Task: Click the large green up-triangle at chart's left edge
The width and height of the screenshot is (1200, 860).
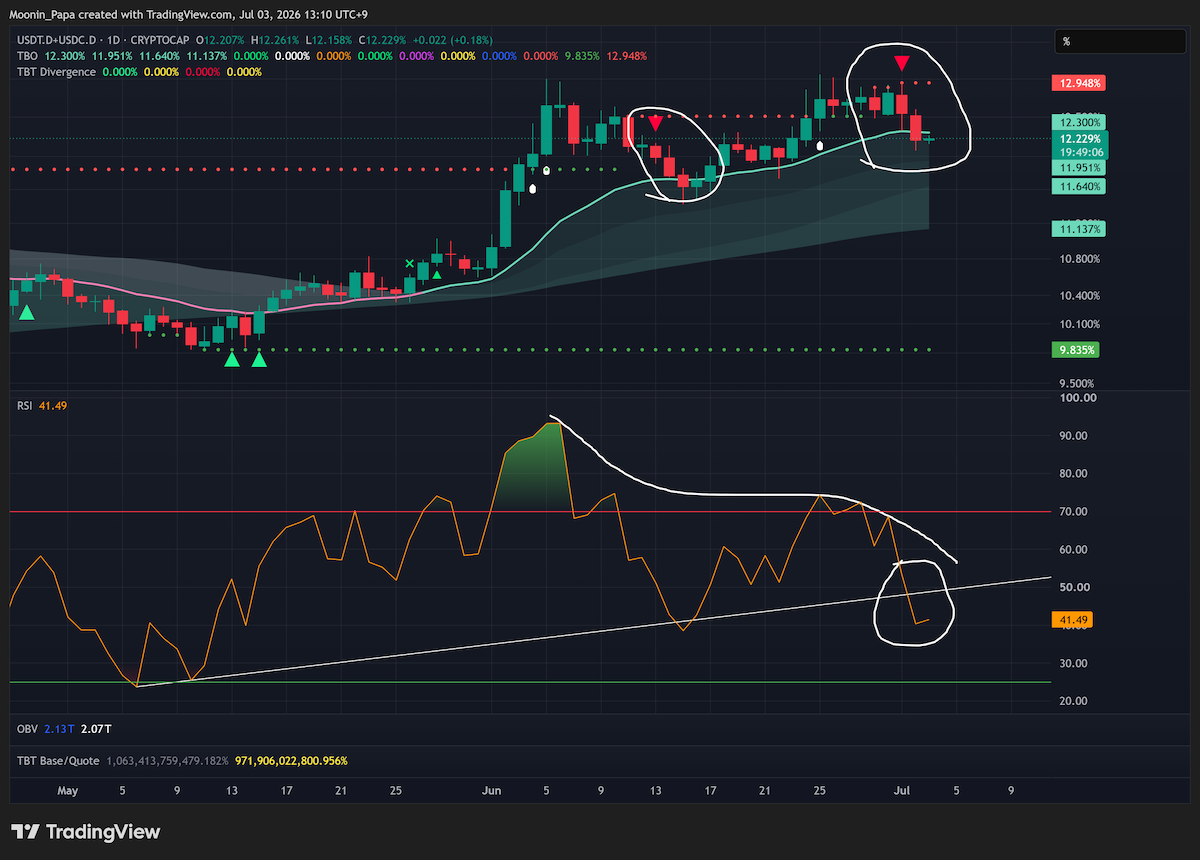Action: (26, 313)
